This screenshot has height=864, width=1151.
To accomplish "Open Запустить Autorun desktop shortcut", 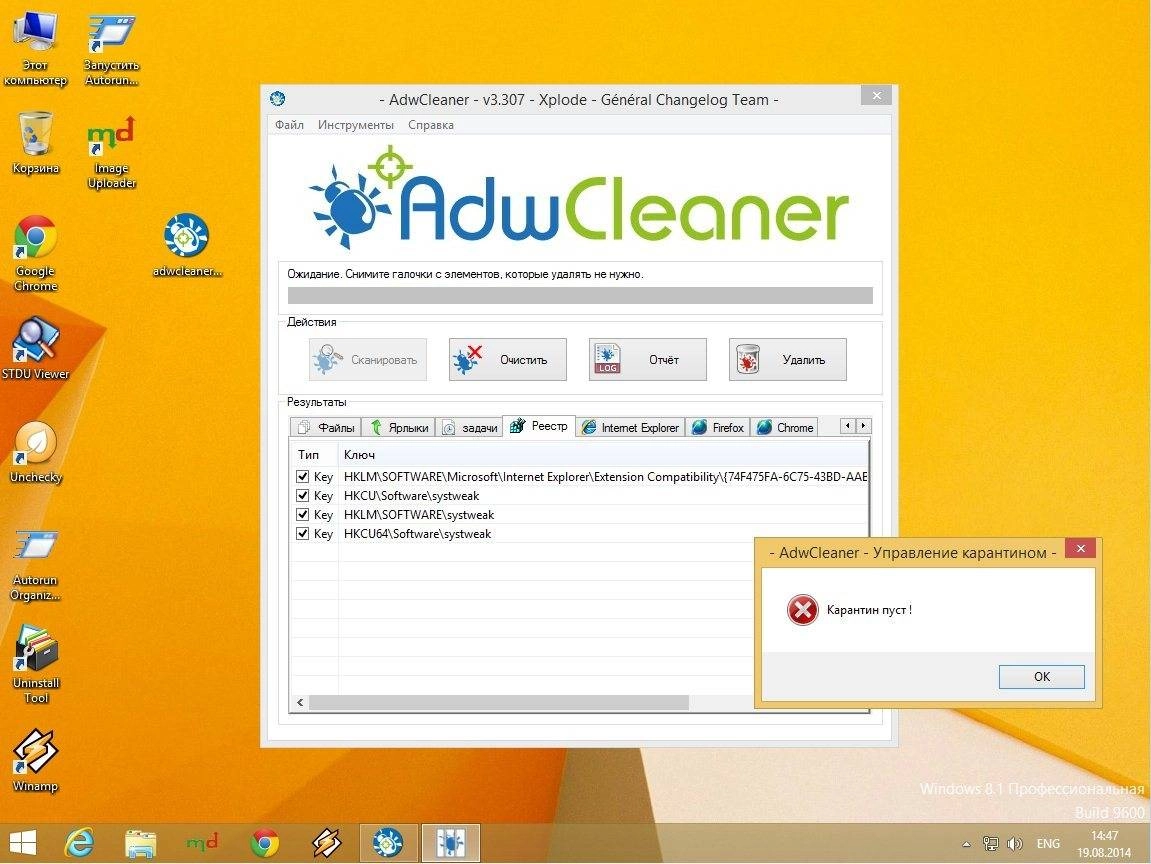I will point(112,48).
